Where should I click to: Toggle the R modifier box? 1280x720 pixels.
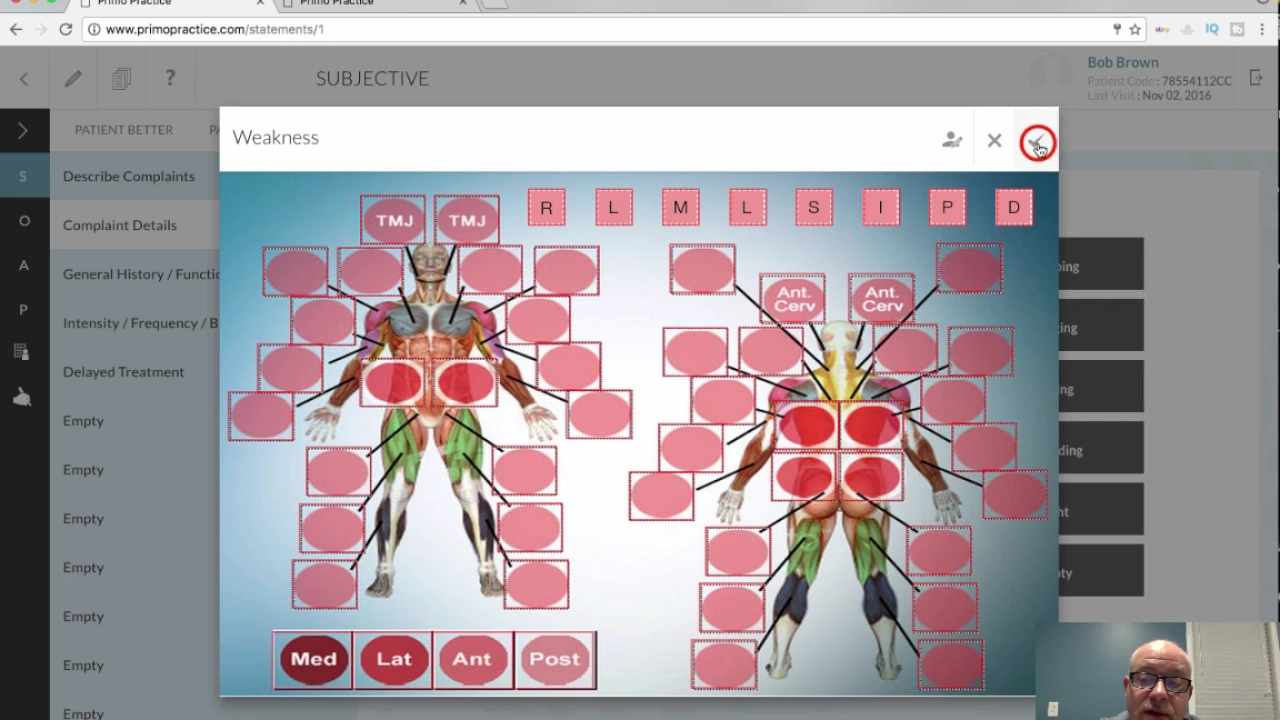546,207
